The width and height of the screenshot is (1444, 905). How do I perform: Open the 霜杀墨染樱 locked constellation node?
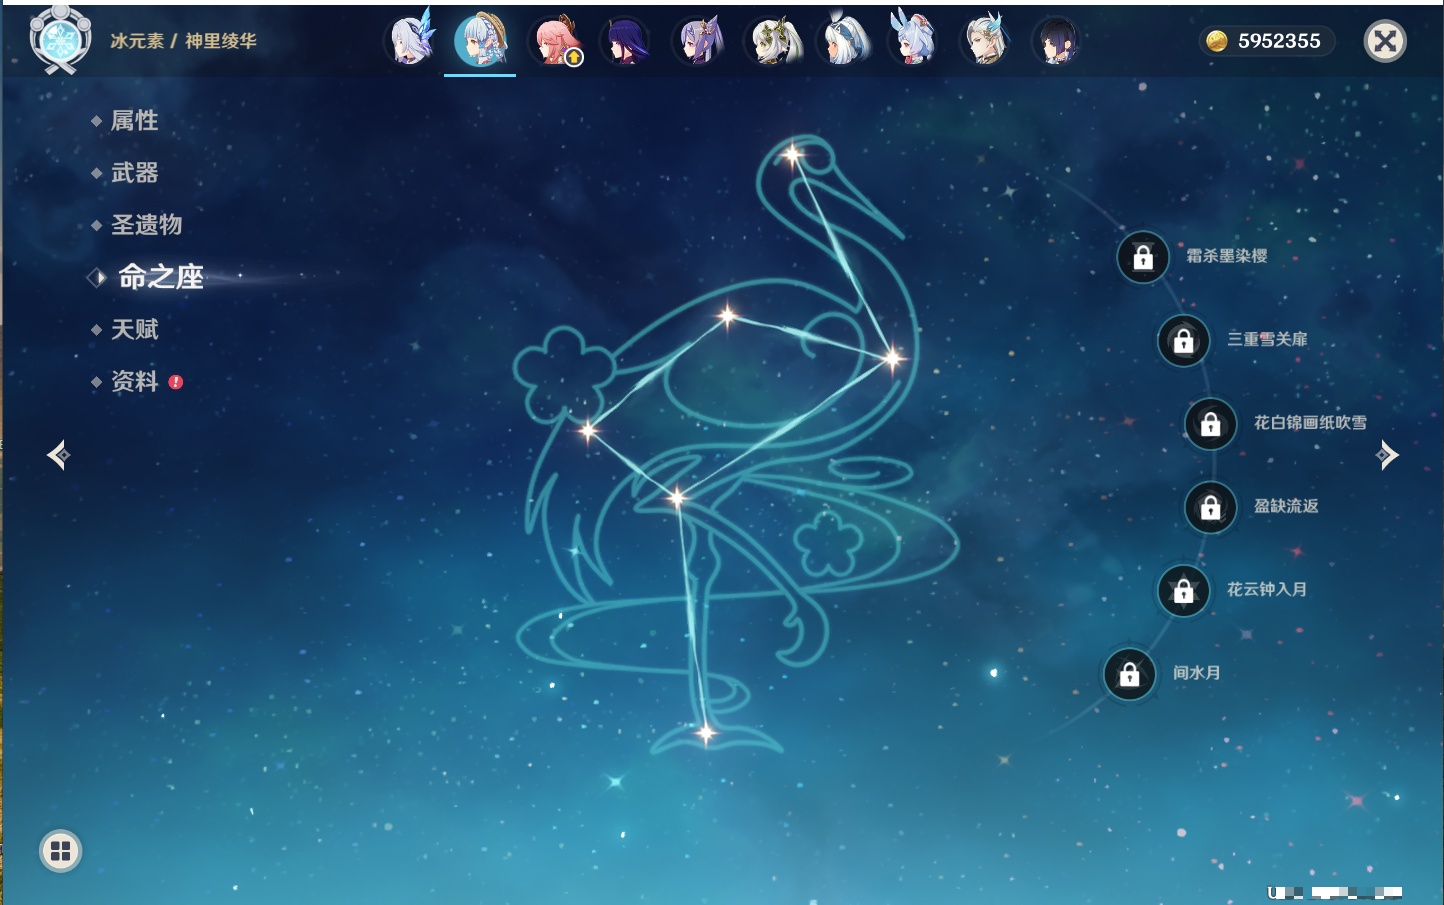(x=1143, y=257)
